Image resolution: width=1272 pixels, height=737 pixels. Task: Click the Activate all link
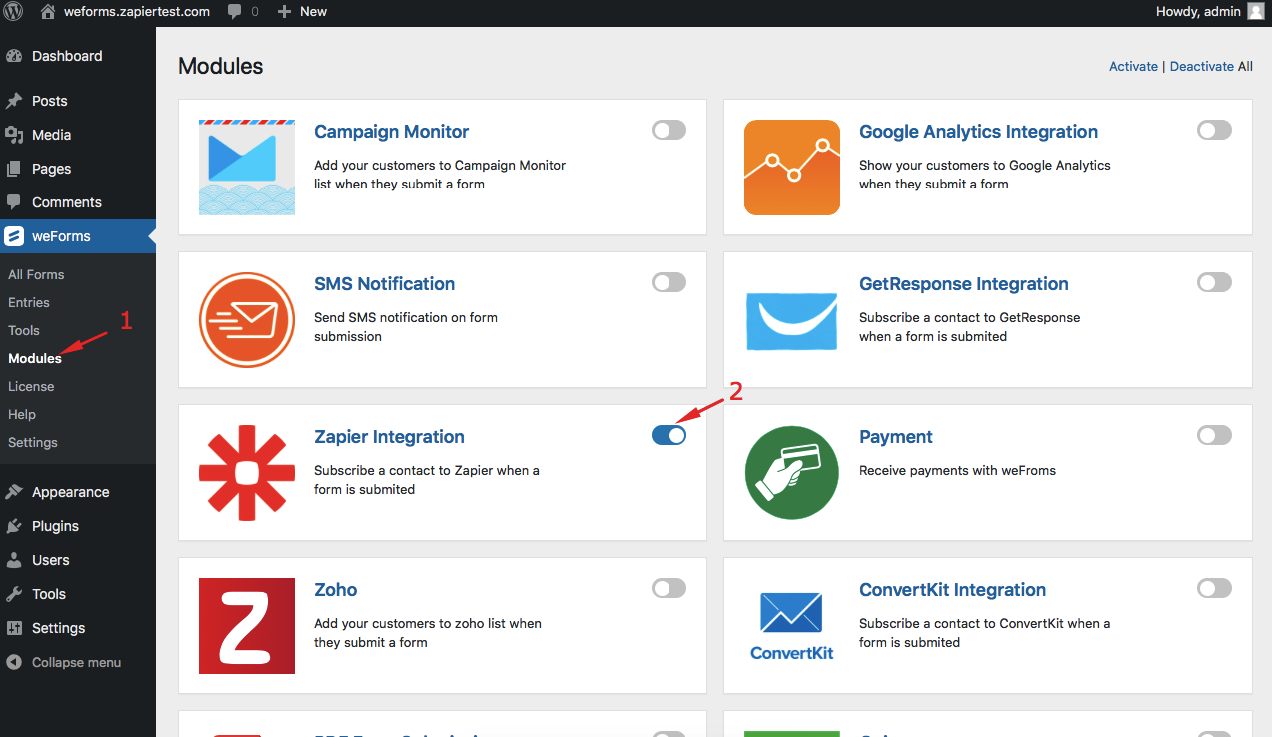pyautogui.click(x=1133, y=67)
